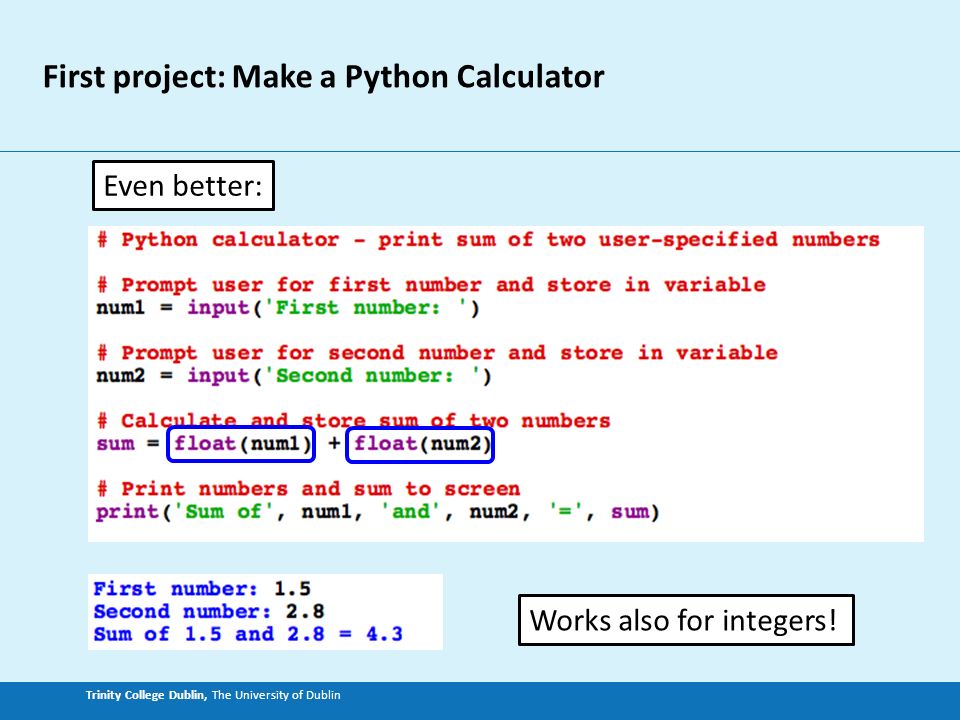The height and width of the screenshot is (720, 960).
Task: Click the output line 'Second number: 2.8'
Action: point(209,611)
